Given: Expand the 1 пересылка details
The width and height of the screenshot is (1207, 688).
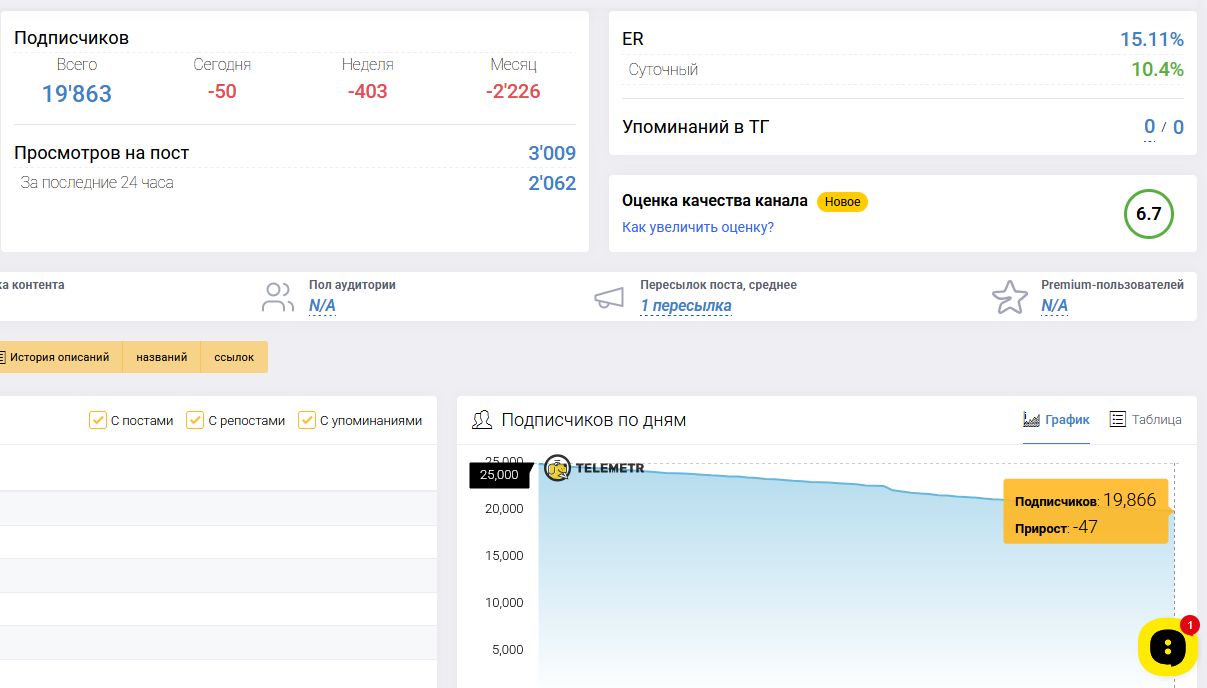Looking at the screenshot, I should (x=685, y=306).
